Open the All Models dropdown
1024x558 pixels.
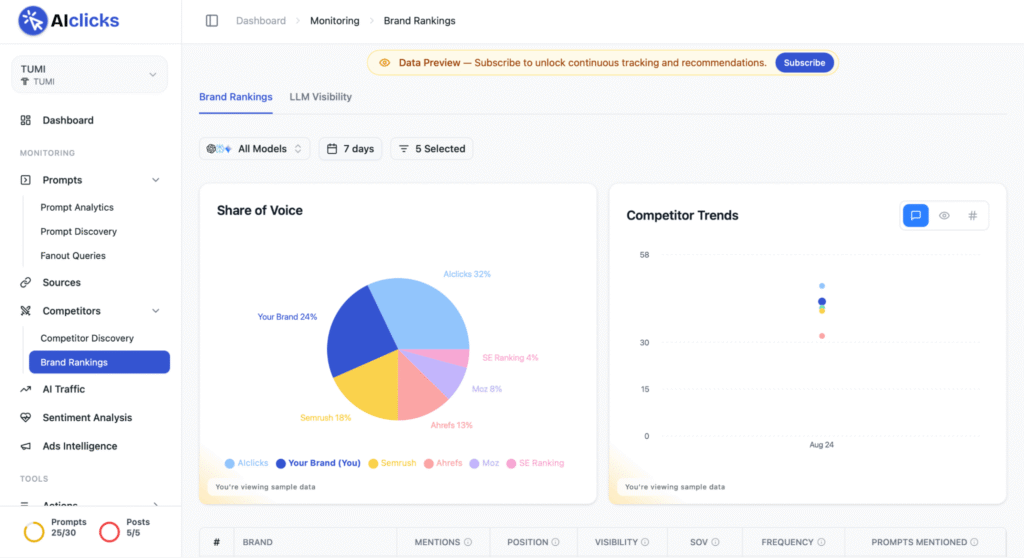(254, 149)
